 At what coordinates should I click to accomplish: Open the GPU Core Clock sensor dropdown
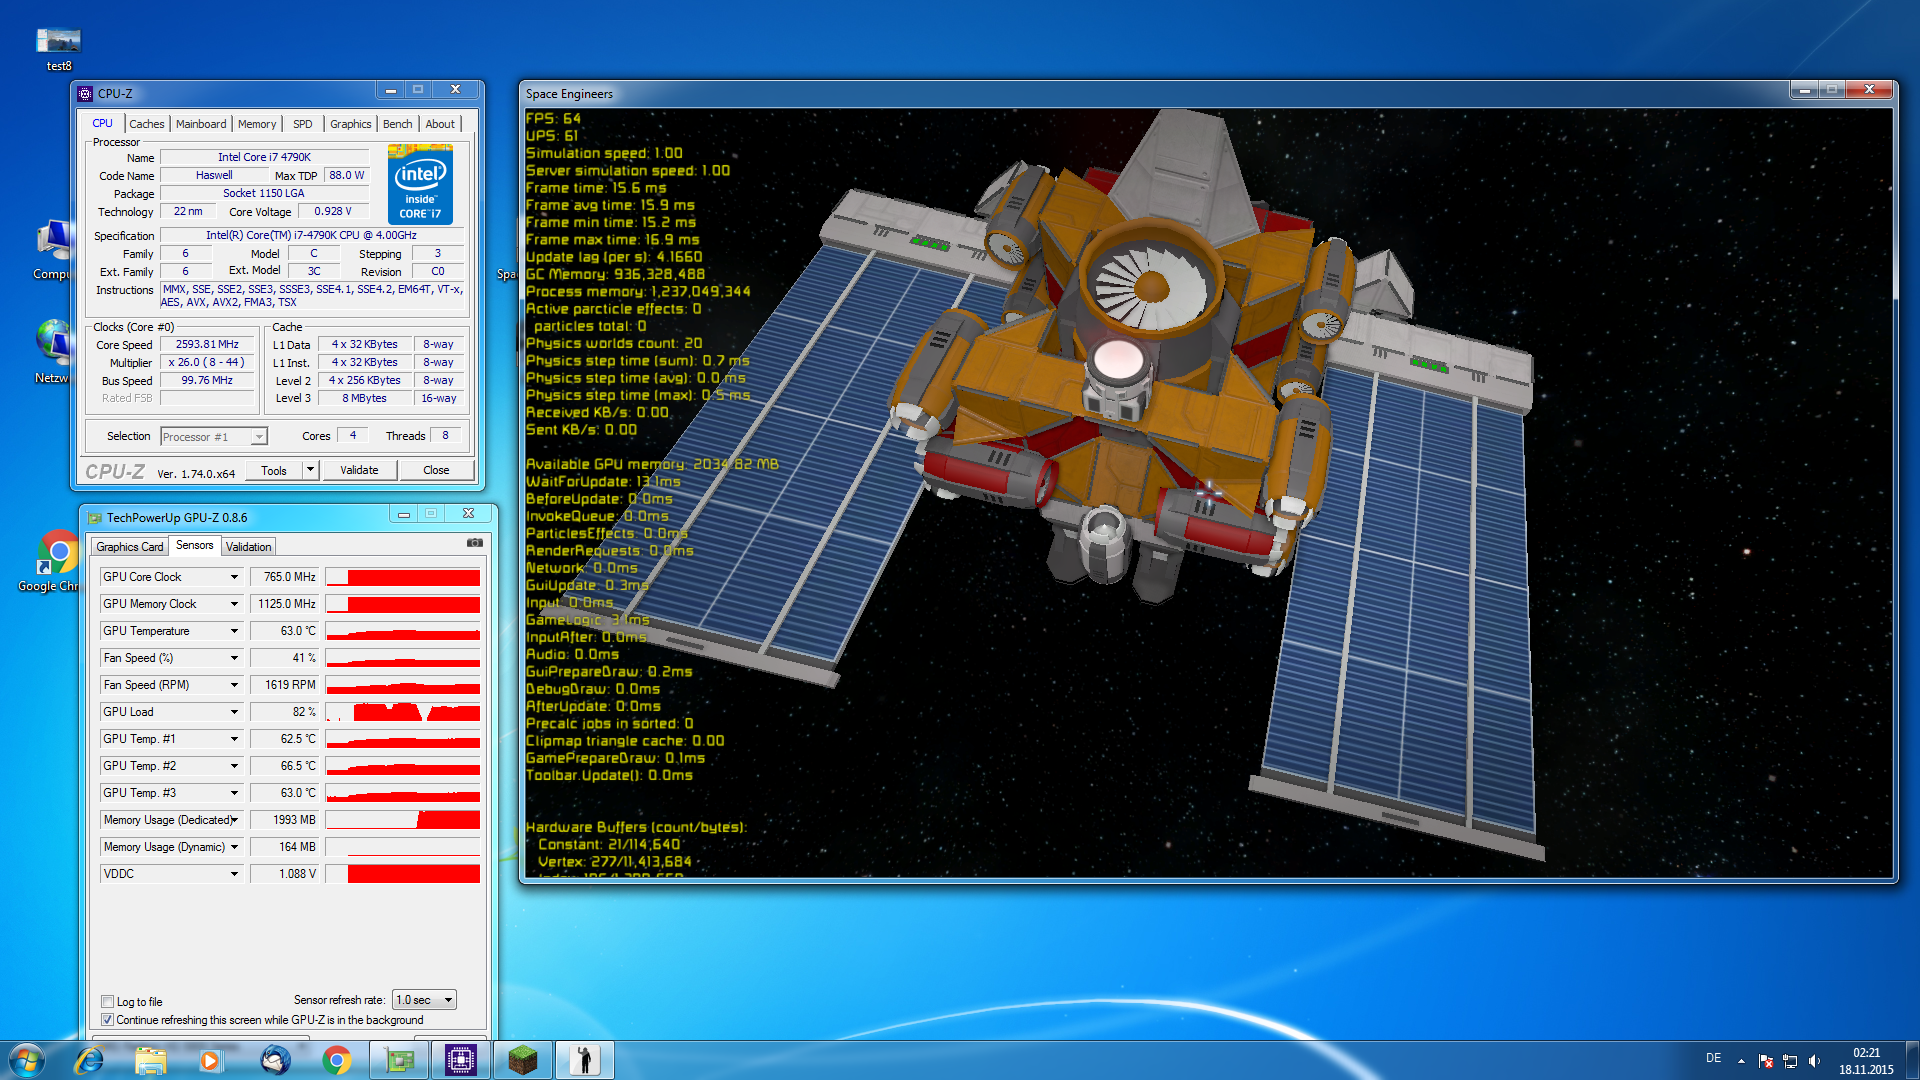pos(234,577)
